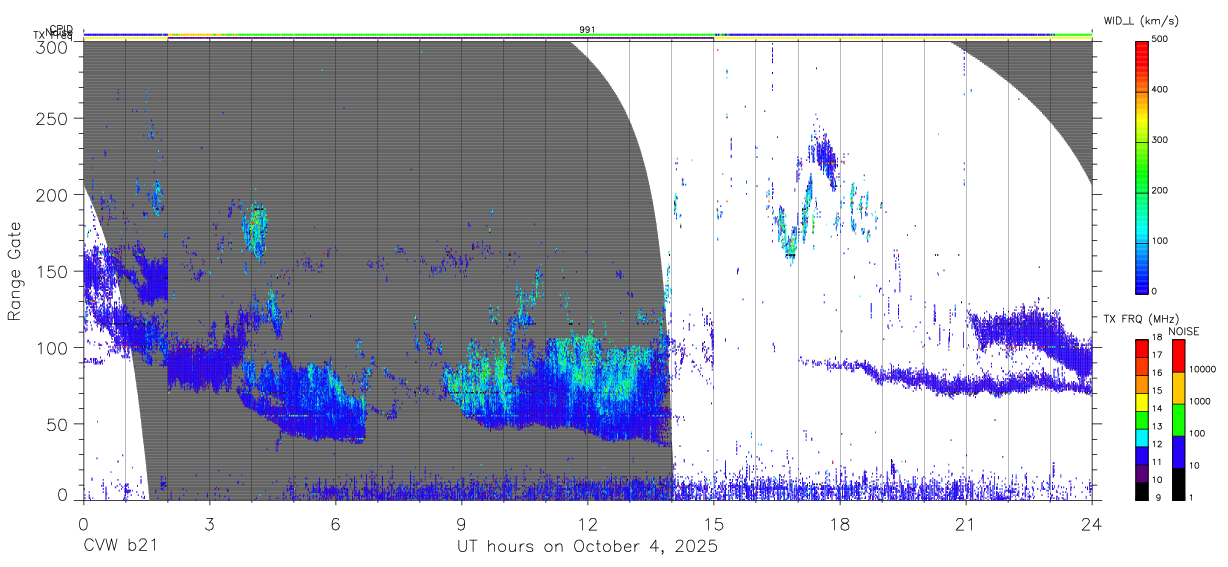Pick the yellow segment of the TX FRQ scale

pos(1142,403)
